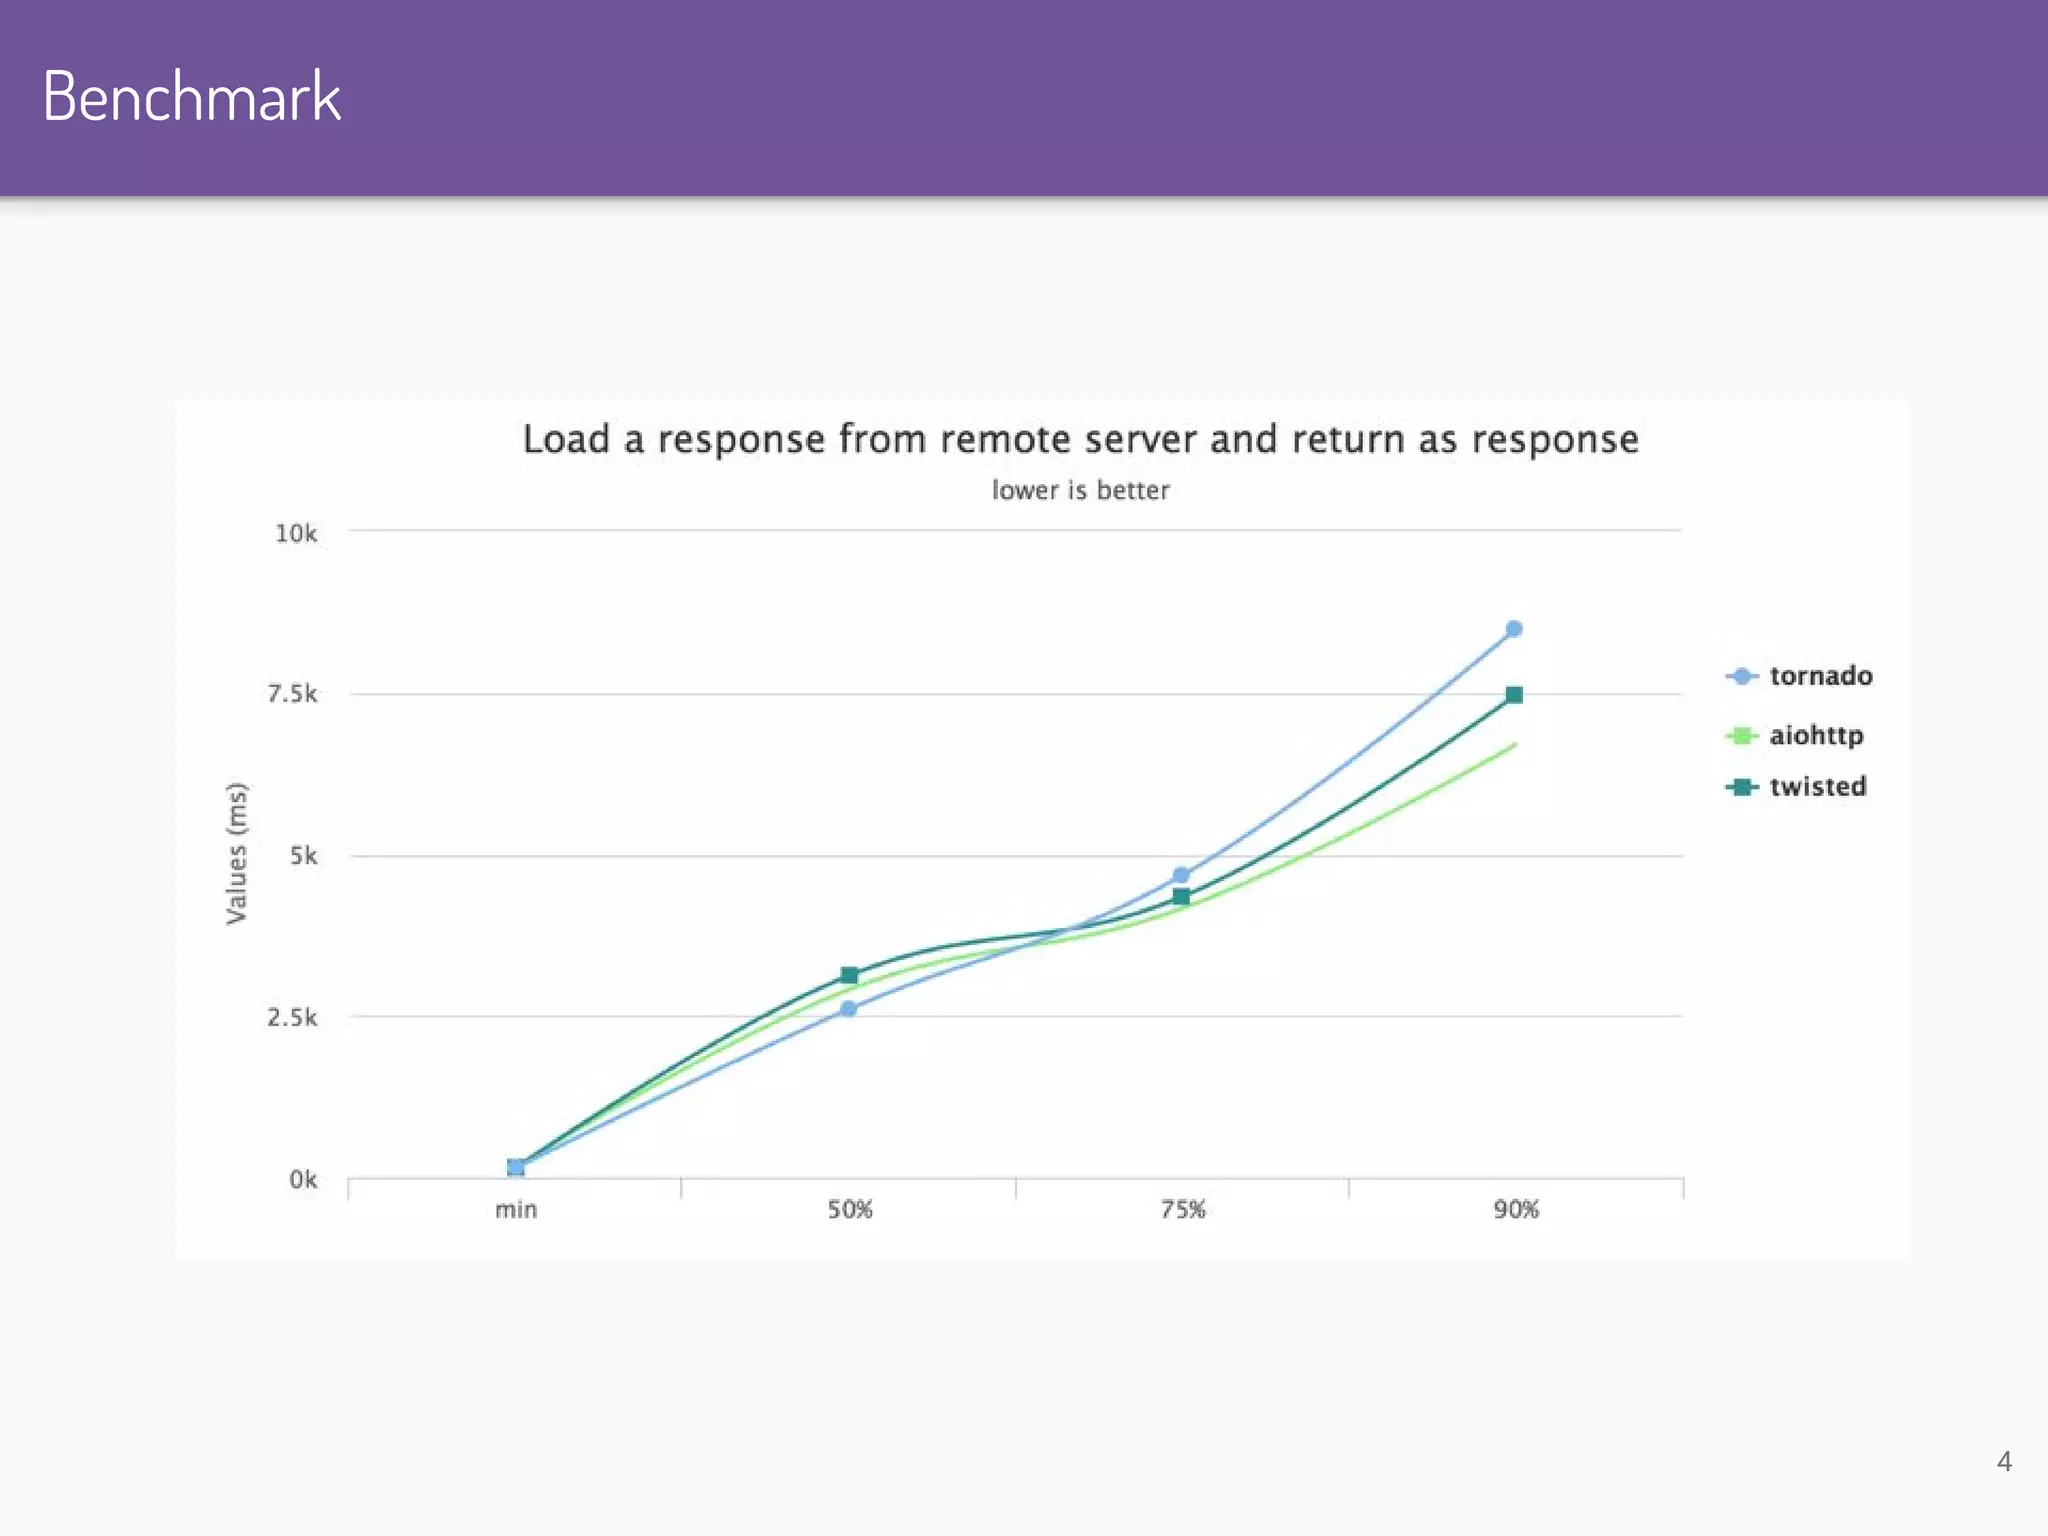The width and height of the screenshot is (2048, 1536).
Task: Click the 'lower is better' subtitle
Action: tap(1080, 491)
